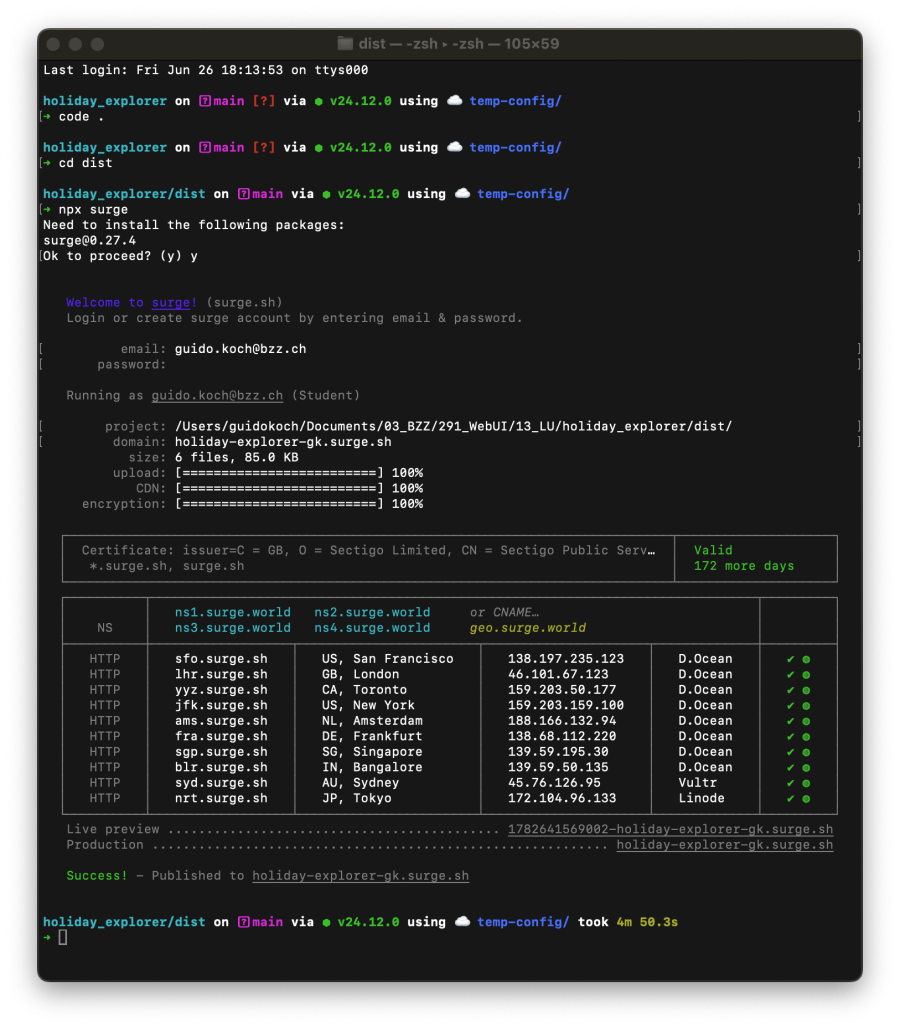Viewport: 900px width, 1028px height.
Task: Click the 'Last login' line
Action: tap(206, 70)
